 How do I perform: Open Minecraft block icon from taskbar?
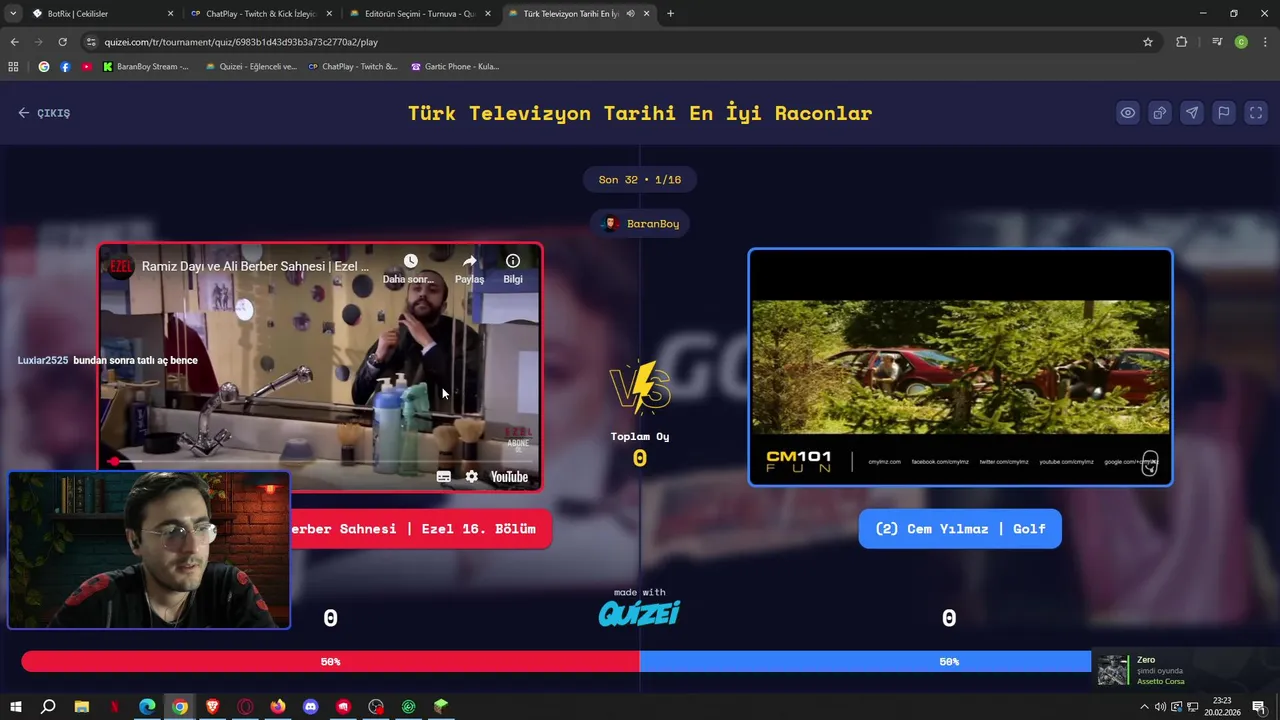pyautogui.click(x=441, y=707)
